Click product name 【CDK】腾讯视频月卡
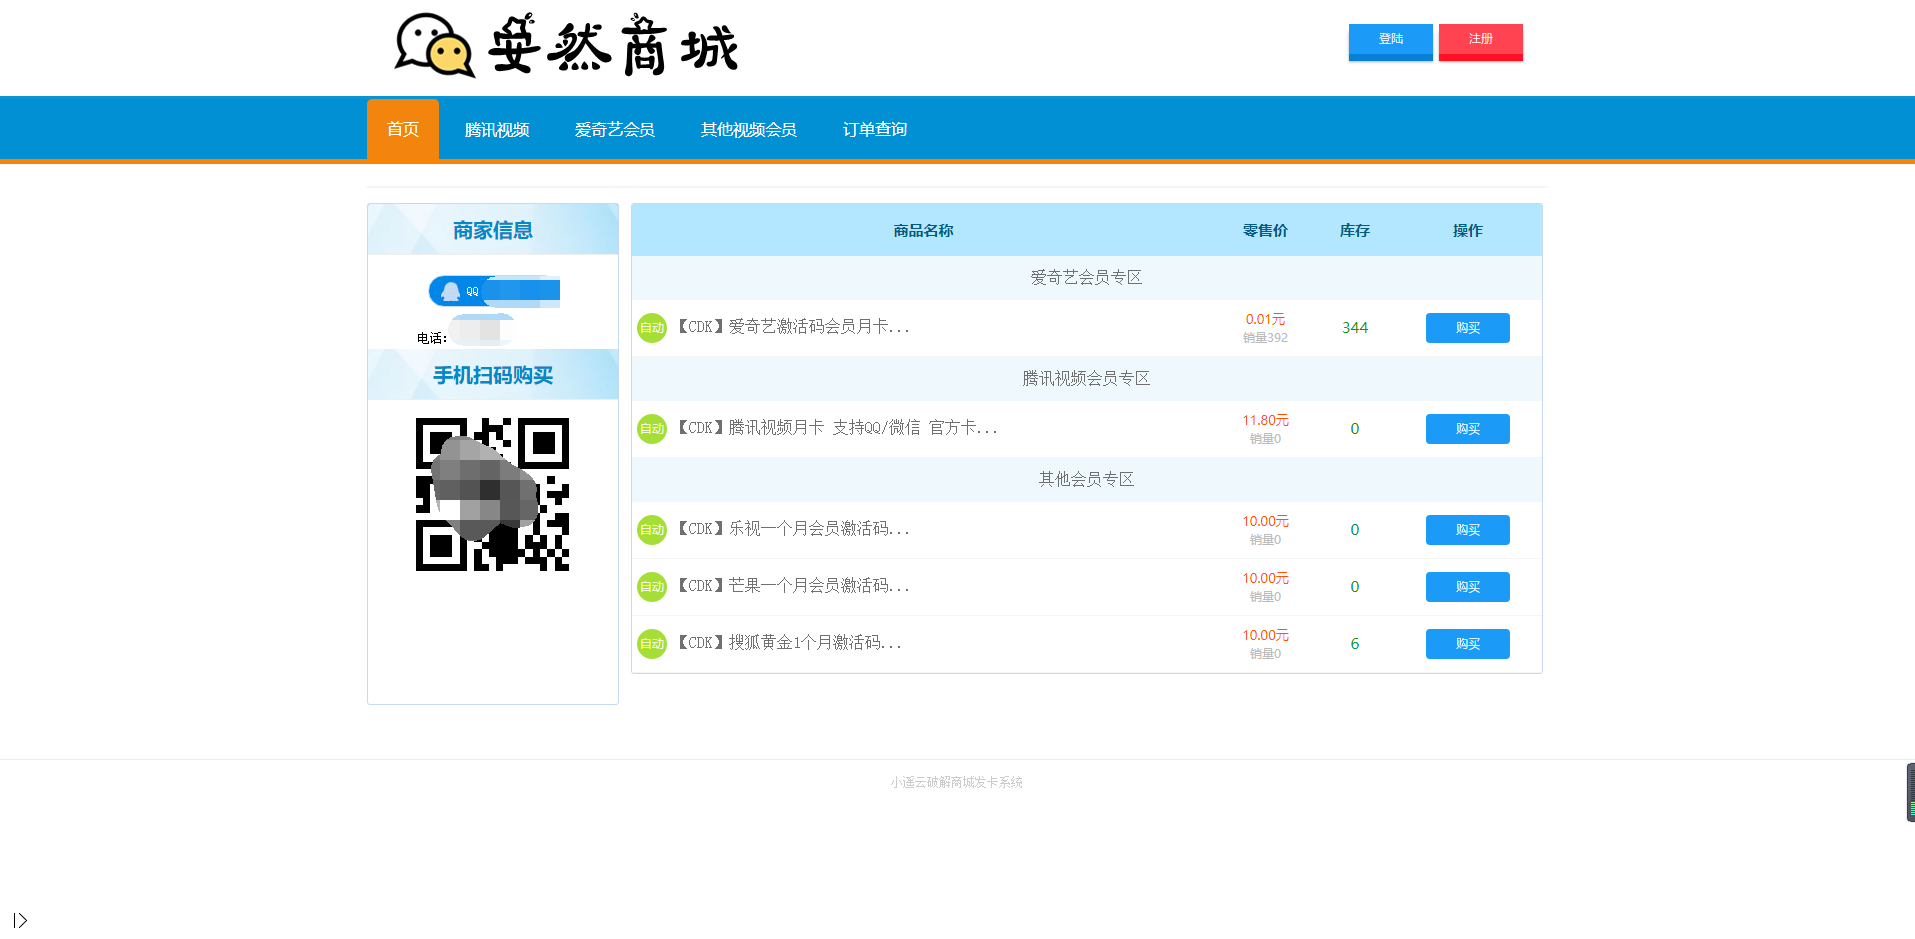The image size is (1915, 939). (x=837, y=428)
